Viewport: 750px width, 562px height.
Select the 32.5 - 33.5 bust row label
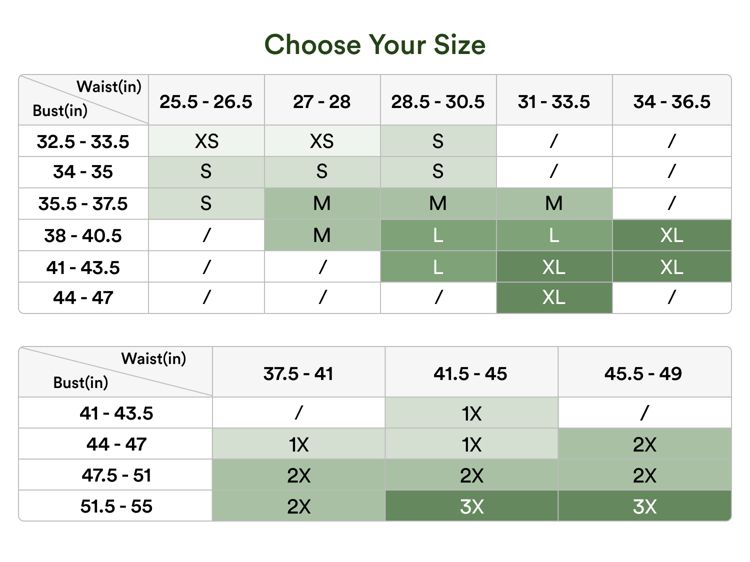[x=84, y=142]
